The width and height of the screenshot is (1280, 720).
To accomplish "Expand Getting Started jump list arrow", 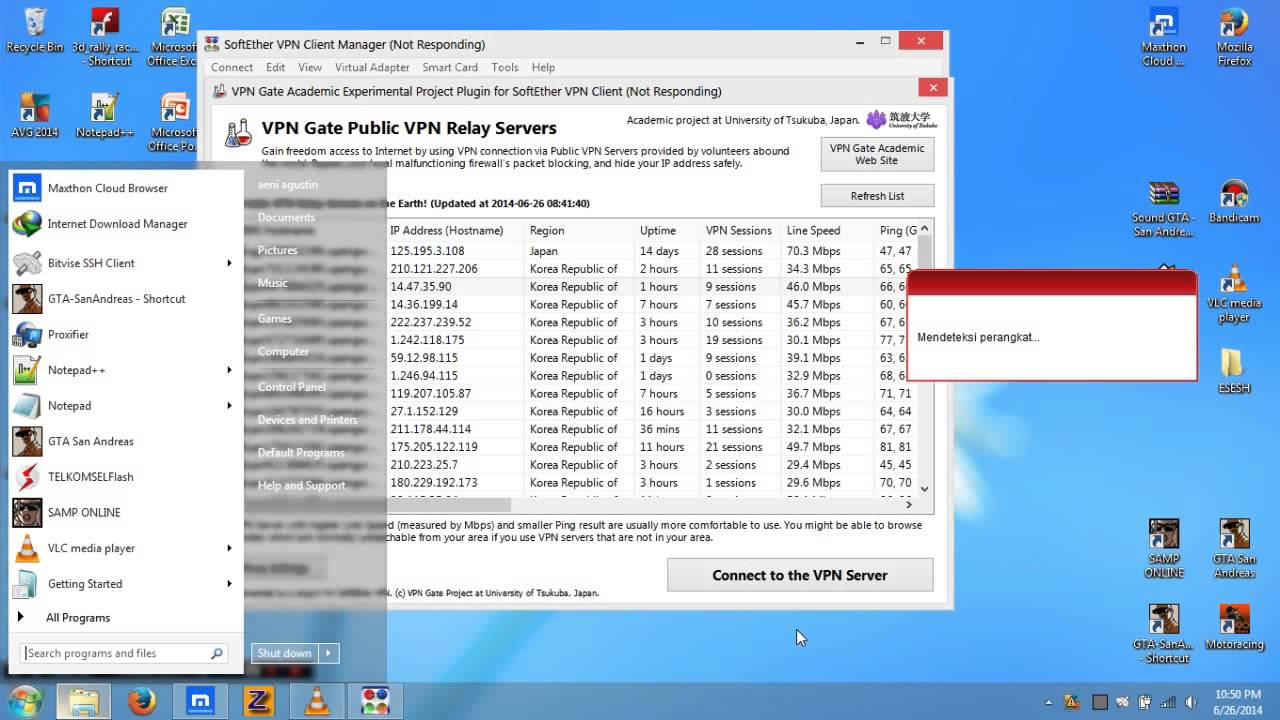I will [x=229, y=584].
